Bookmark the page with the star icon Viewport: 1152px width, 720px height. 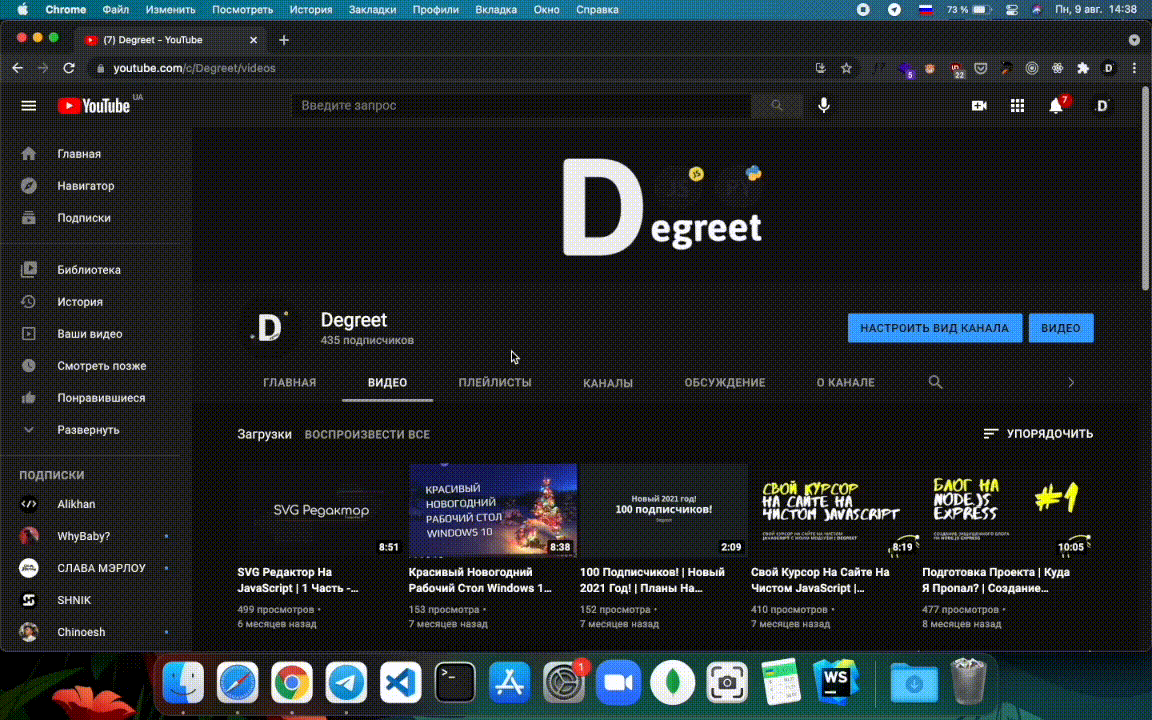(846, 68)
